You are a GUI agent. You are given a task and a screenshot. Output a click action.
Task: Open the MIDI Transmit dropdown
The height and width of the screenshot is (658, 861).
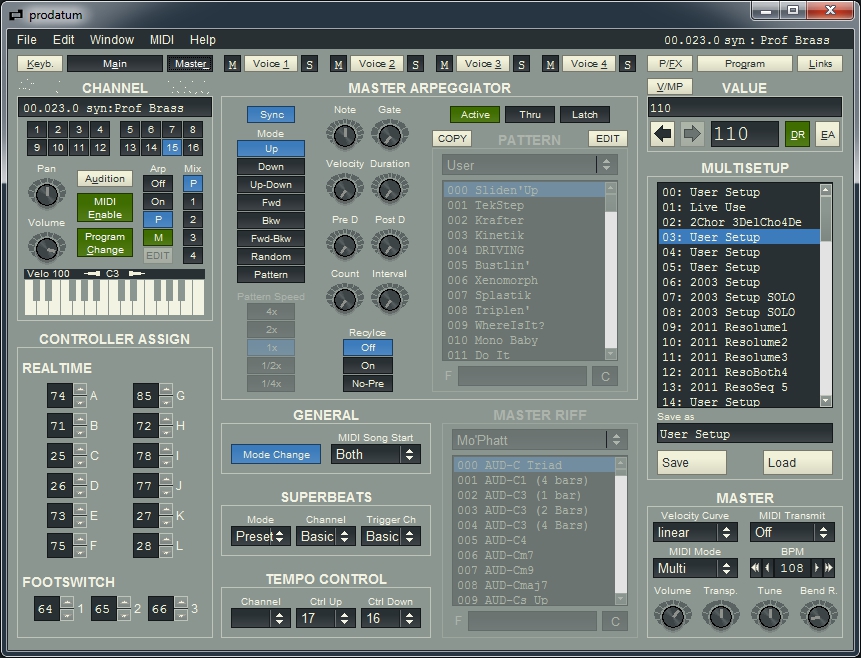tap(792, 532)
